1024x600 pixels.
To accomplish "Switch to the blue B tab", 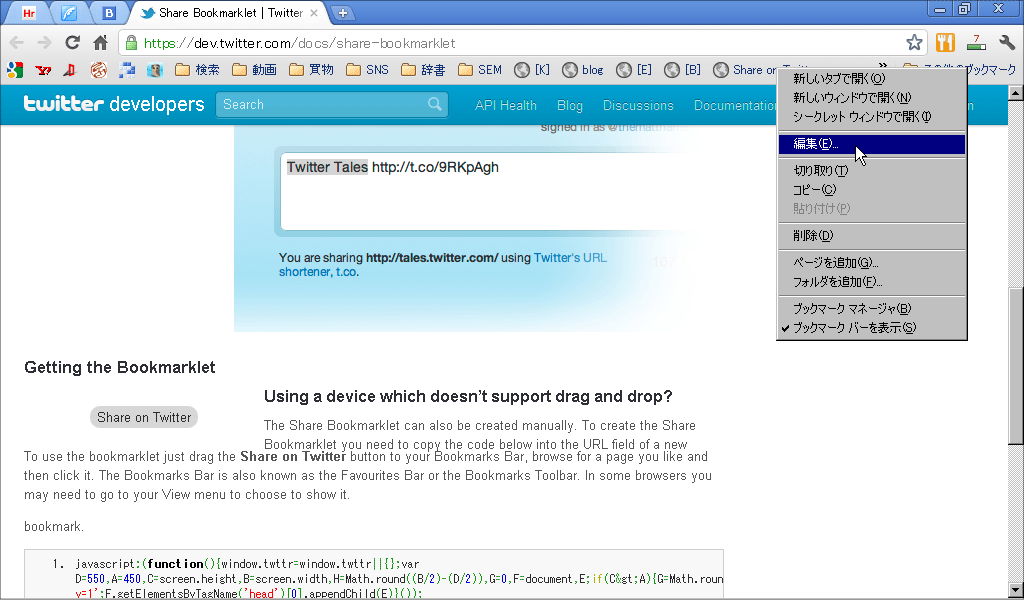I will point(108,12).
